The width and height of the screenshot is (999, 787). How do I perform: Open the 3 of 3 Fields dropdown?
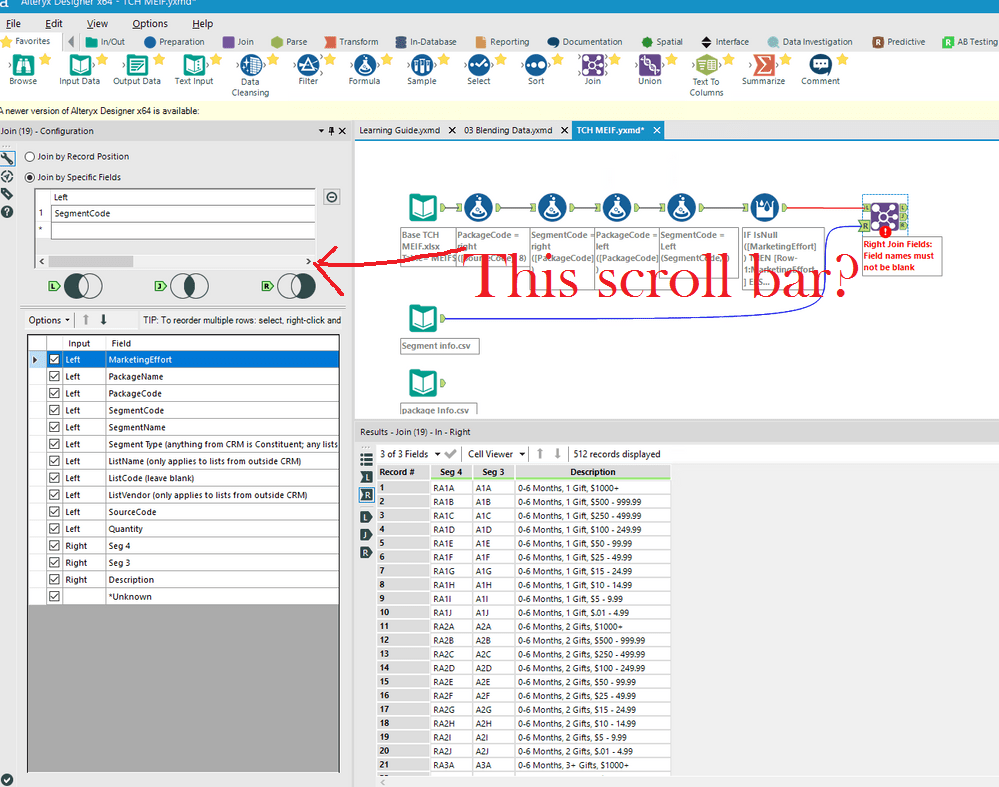[x=418, y=453]
